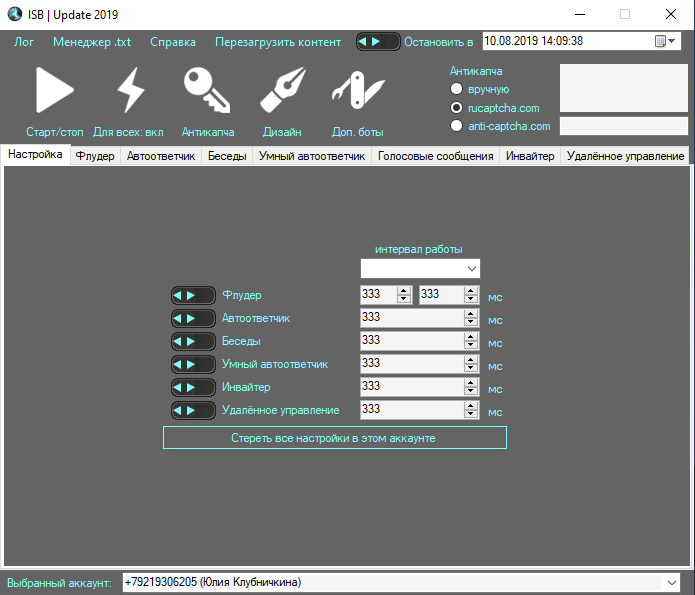Minimize the ISB window
The width and height of the screenshot is (695, 595).
point(580,14)
